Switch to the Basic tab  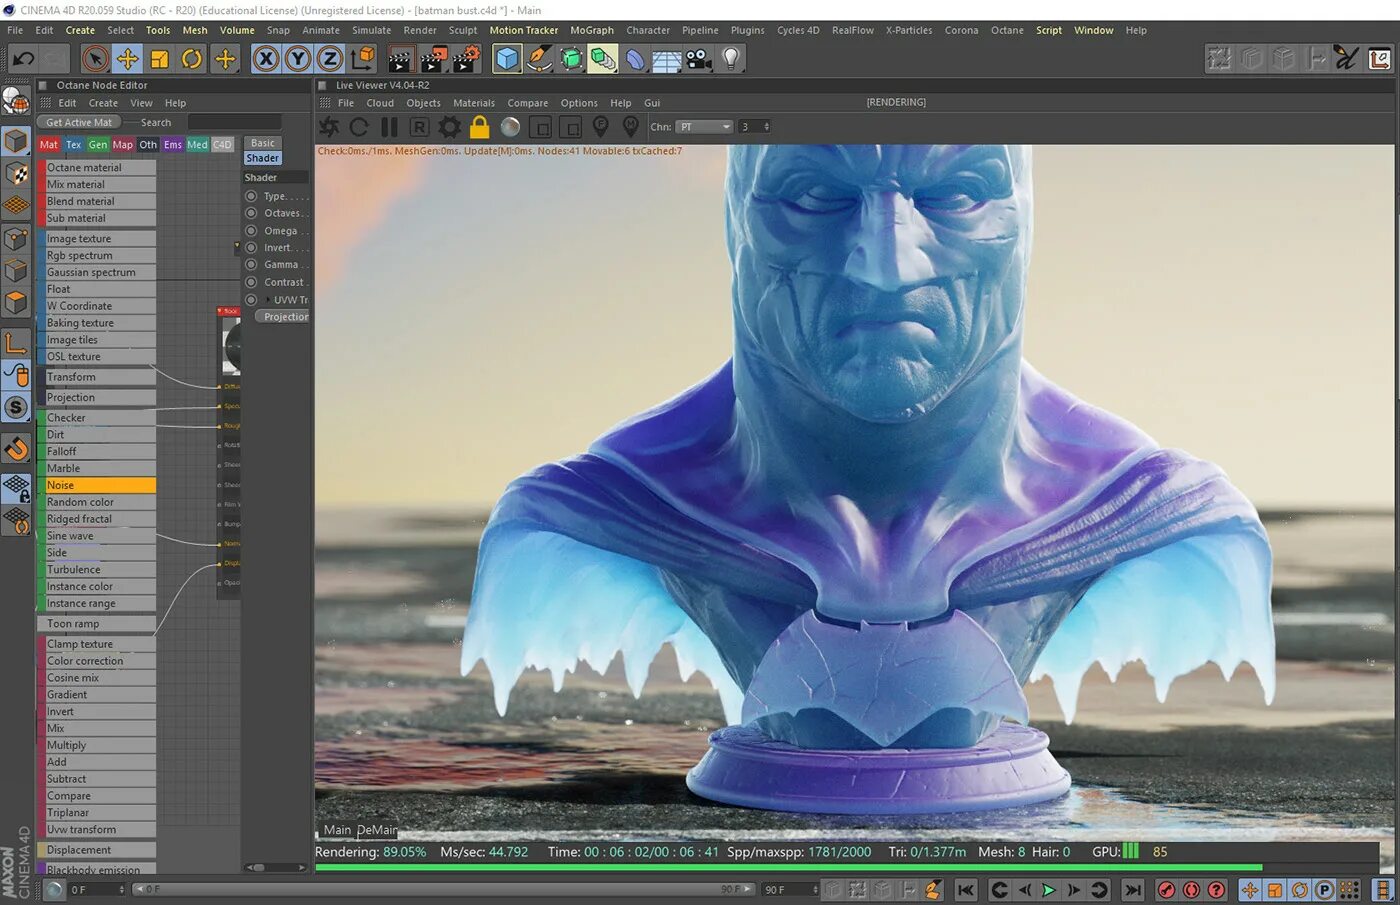(x=263, y=143)
